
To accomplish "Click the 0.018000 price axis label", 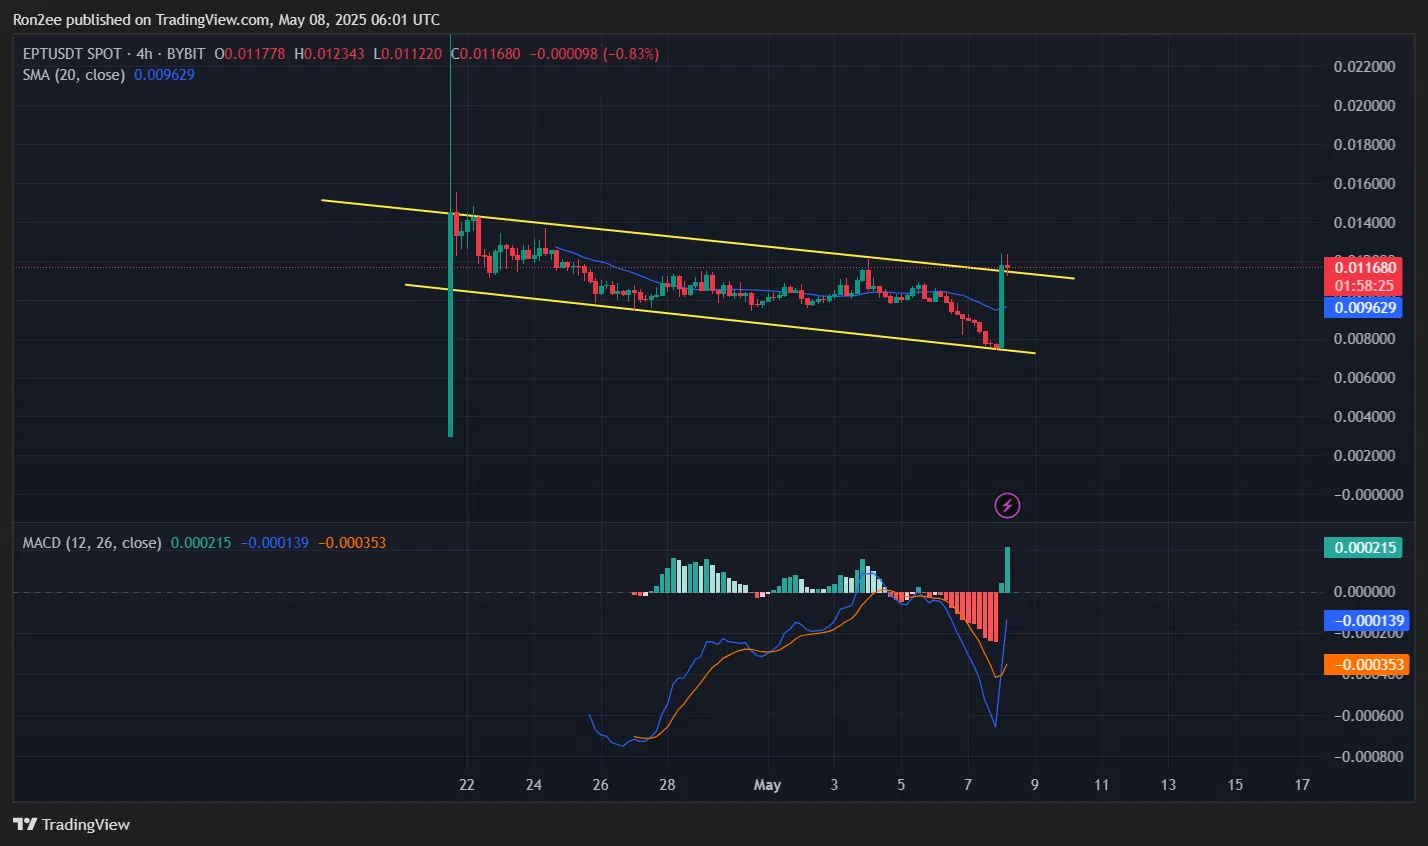I will pyautogui.click(x=1364, y=145).
